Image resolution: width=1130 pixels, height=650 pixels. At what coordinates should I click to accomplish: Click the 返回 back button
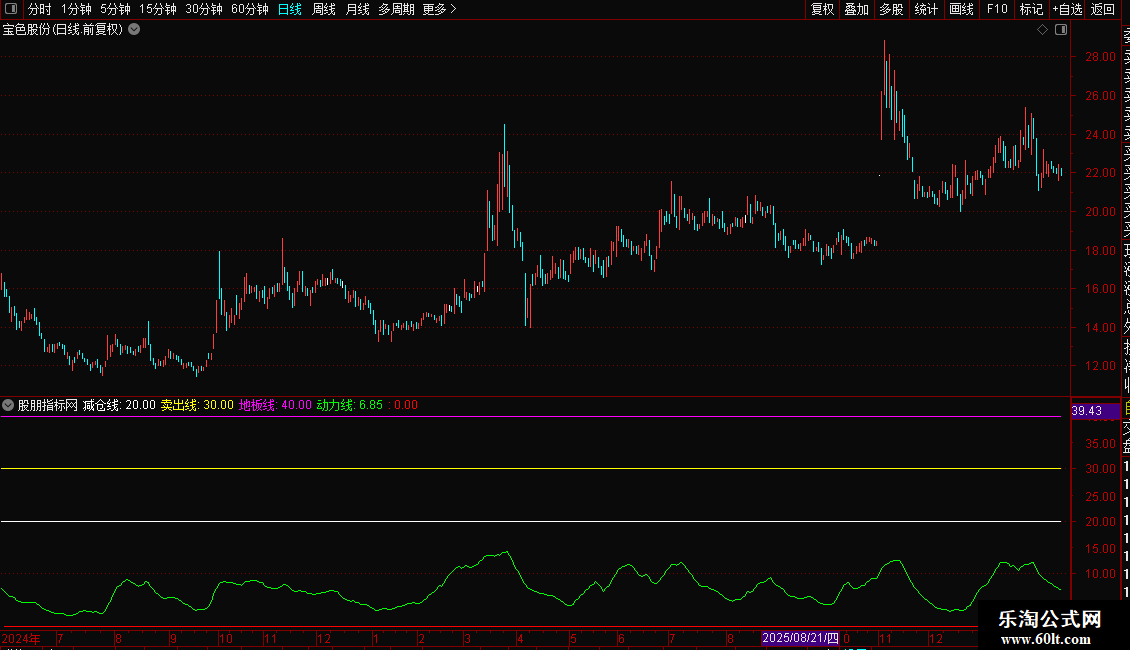pos(1103,9)
